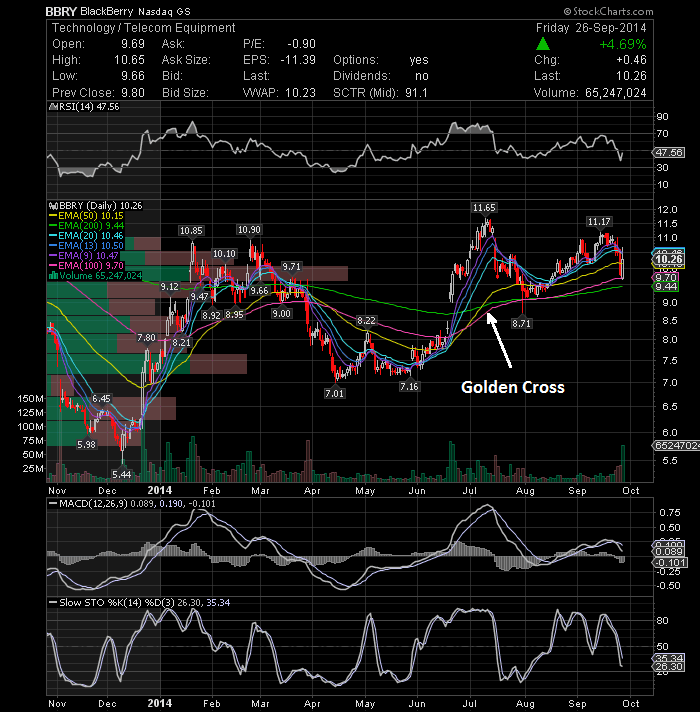Click the RSI(14) 47.56 panel label
The width and height of the screenshot is (700, 712).
(x=89, y=107)
